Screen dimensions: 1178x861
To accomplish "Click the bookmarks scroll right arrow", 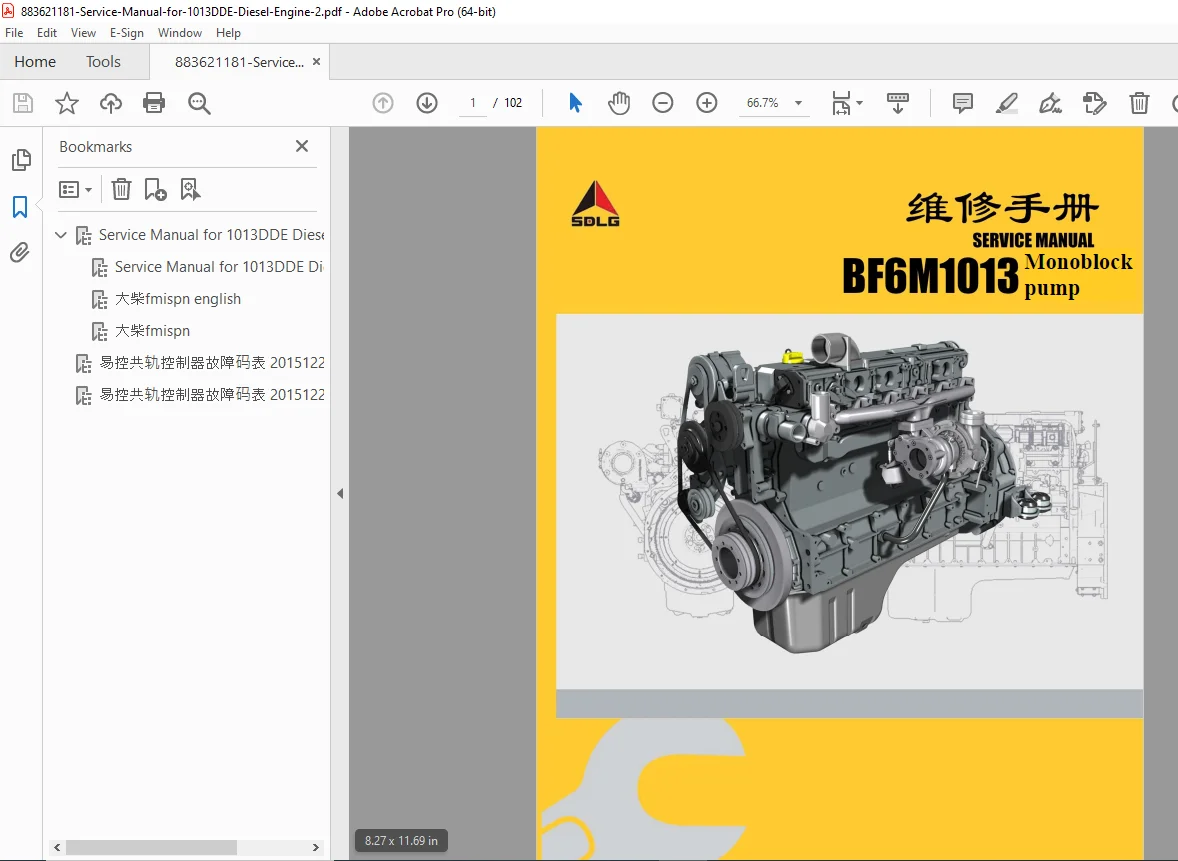I will click(x=316, y=847).
